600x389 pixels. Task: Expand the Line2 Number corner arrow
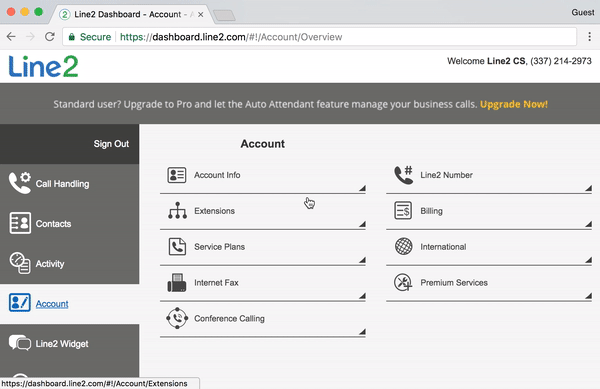pyautogui.click(x=589, y=188)
